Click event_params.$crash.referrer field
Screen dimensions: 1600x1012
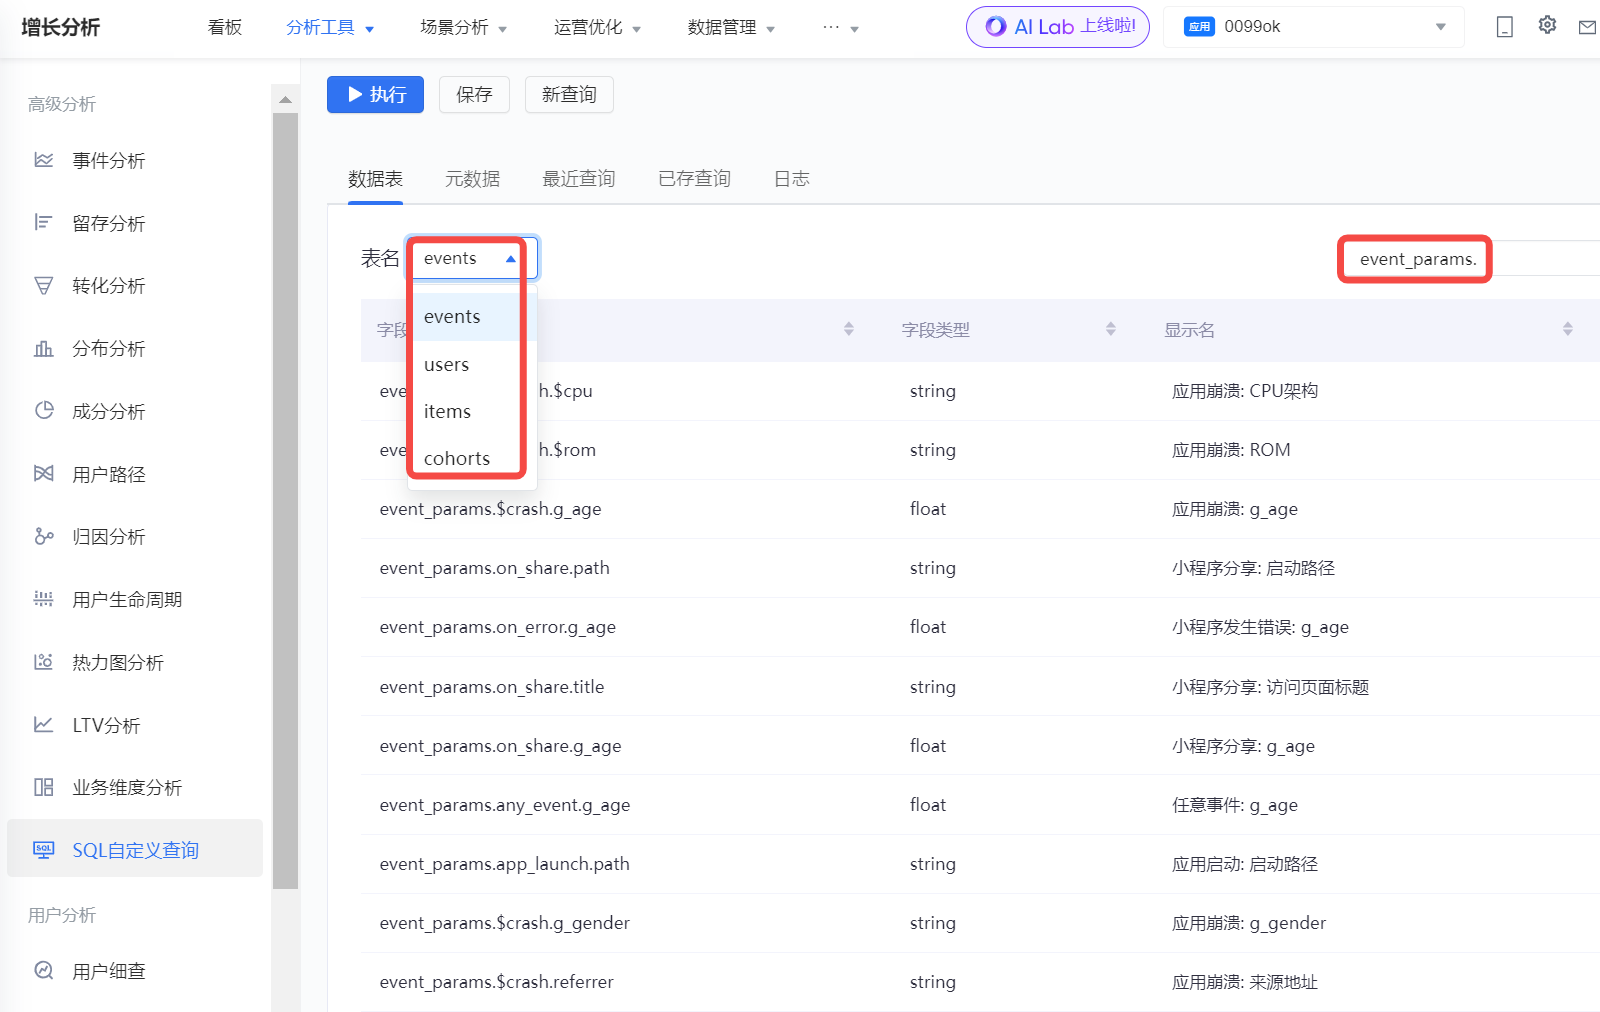(496, 982)
